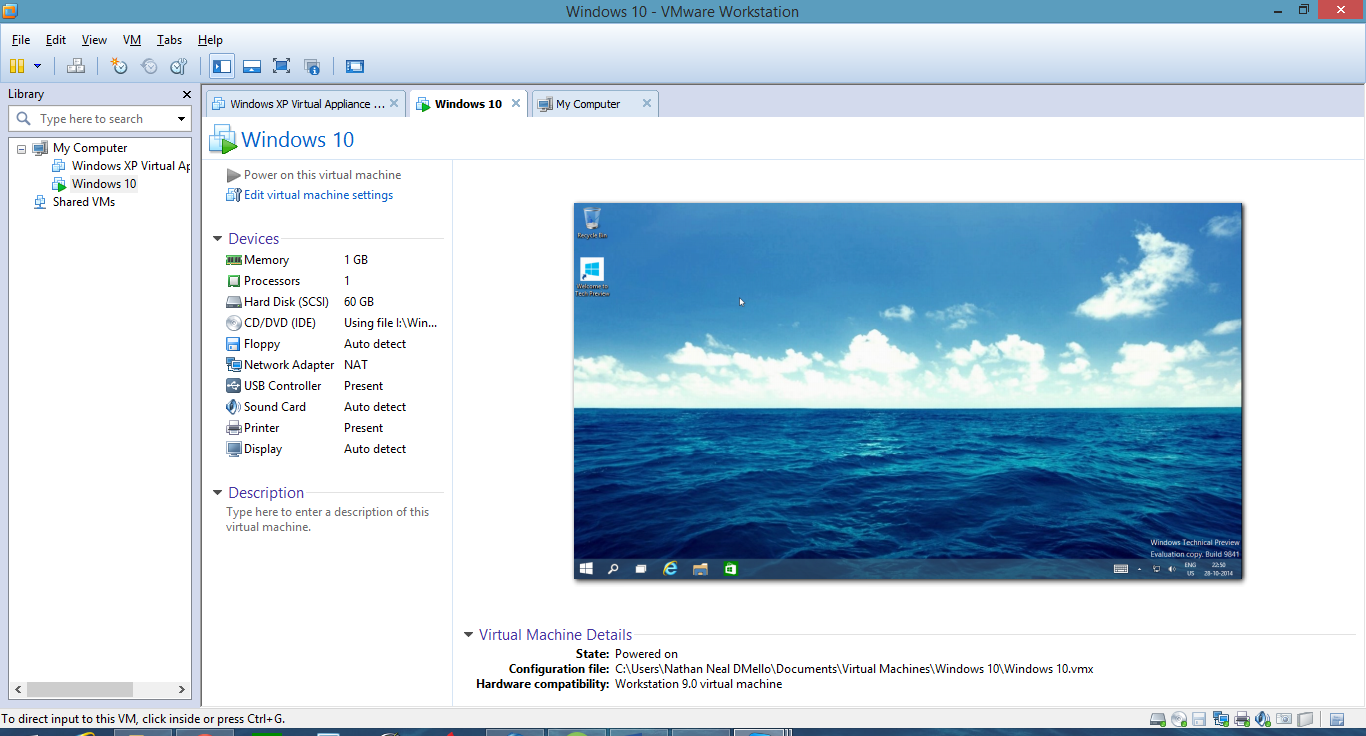This screenshot has height=736, width=1366.
Task: Open the Edit menu
Action: pyautogui.click(x=56, y=40)
